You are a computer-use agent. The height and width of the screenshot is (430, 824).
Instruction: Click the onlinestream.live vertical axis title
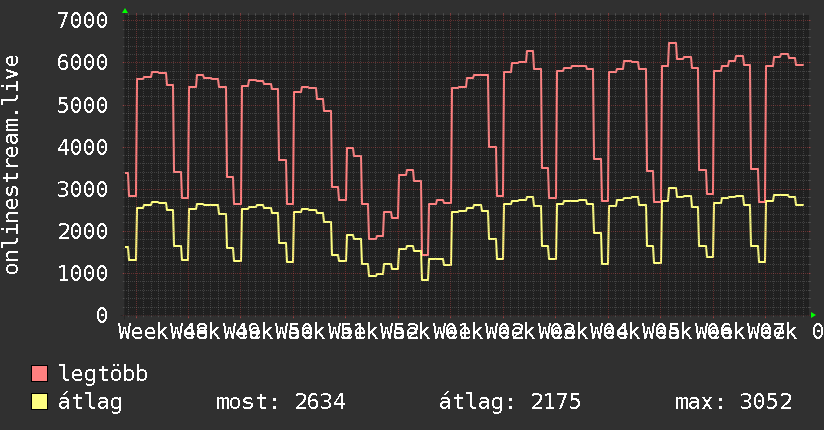[x=11, y=165]
